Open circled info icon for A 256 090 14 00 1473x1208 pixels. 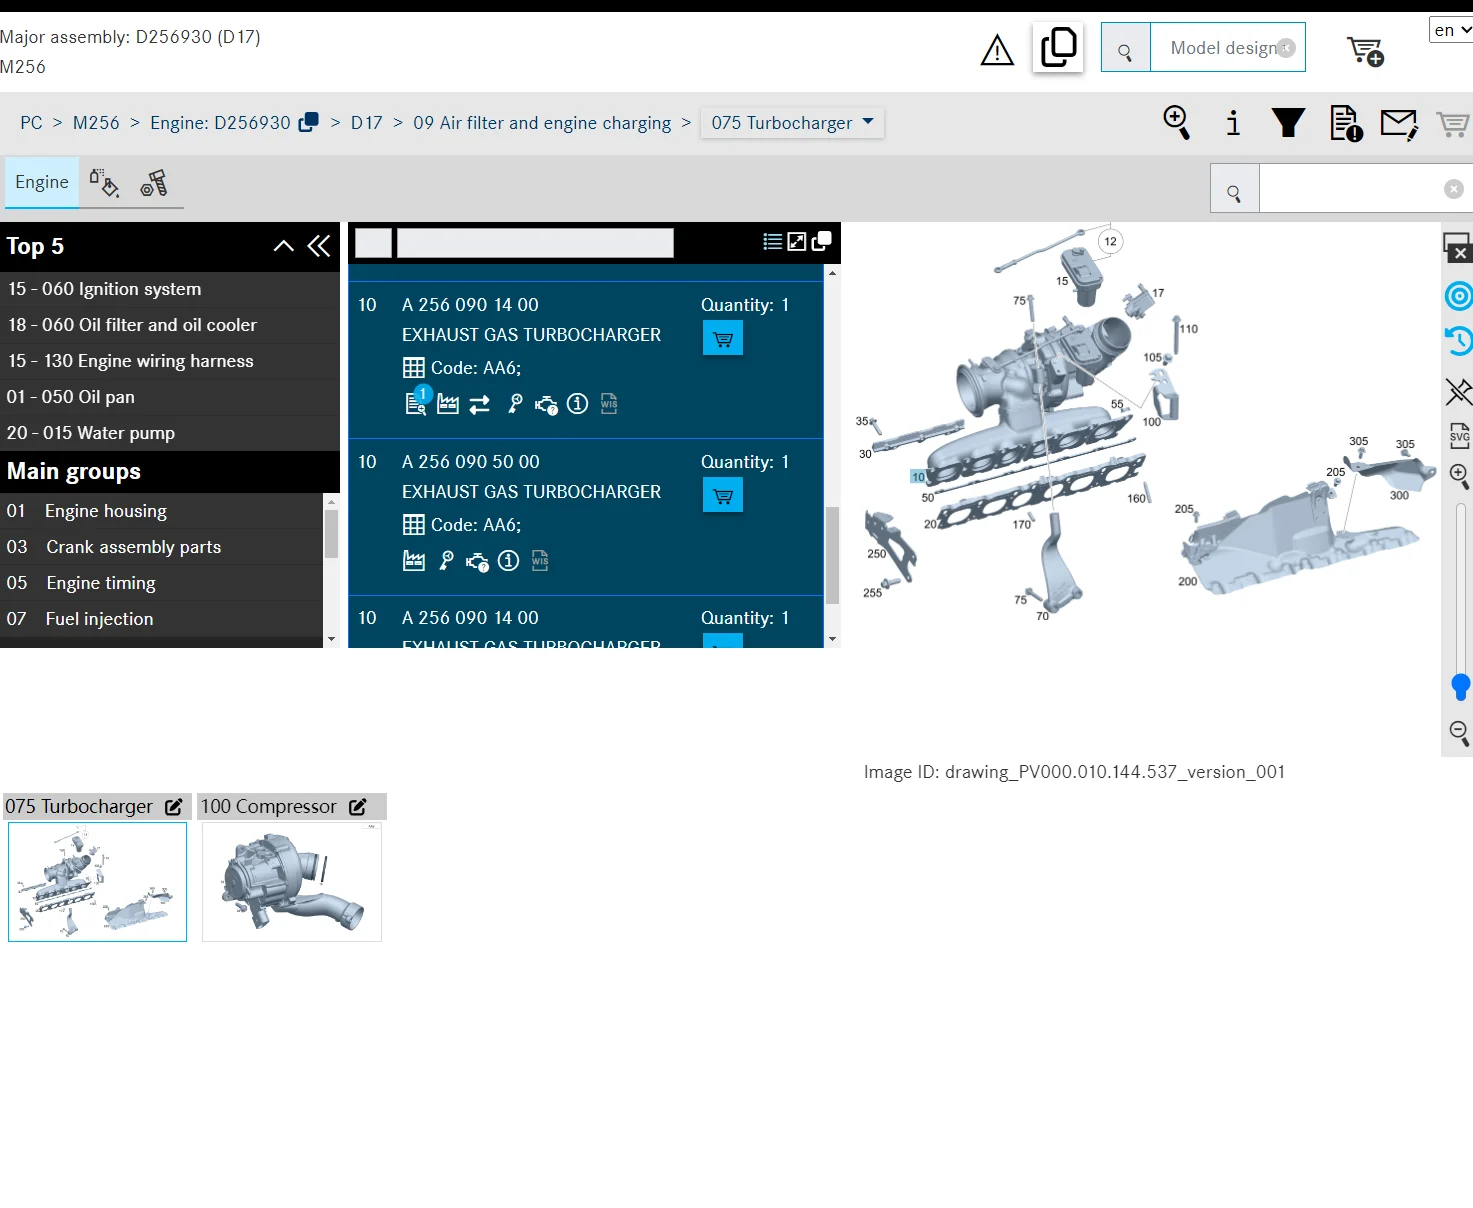click(577, 404)
